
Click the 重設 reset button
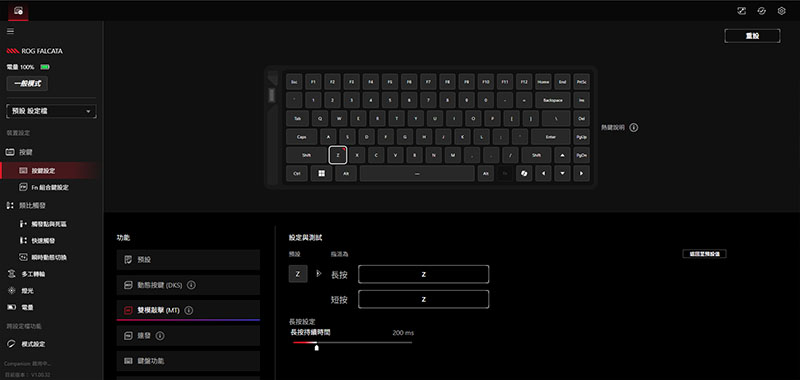click(x=752, y=36)
